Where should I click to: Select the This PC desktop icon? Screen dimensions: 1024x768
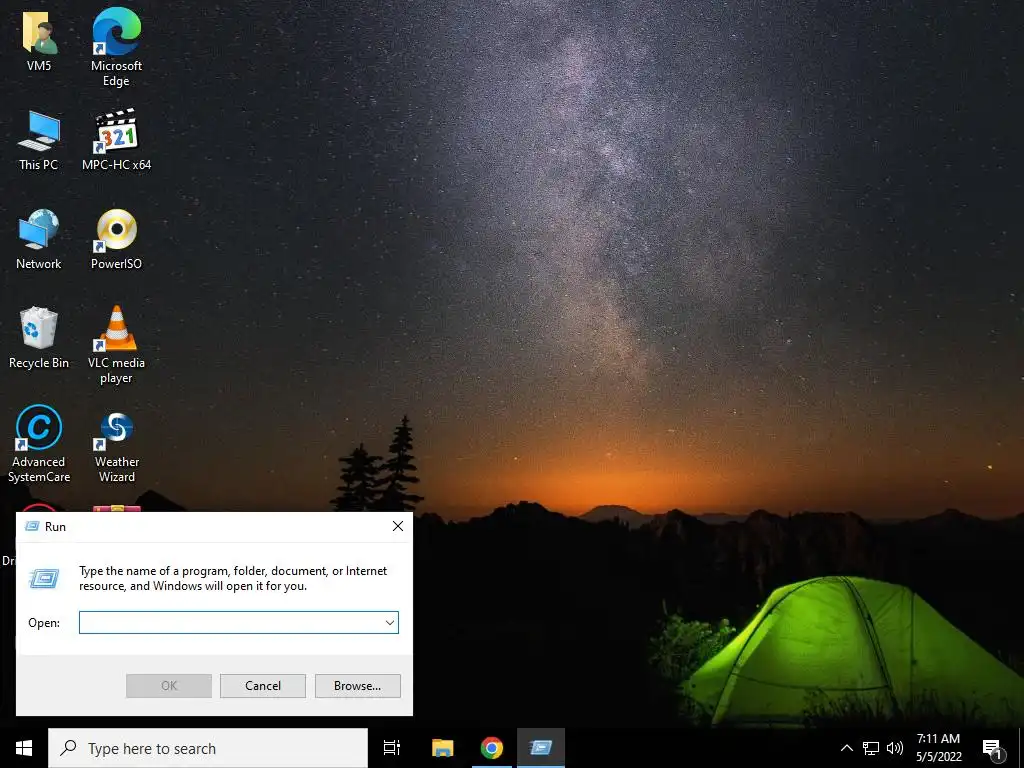pos(39,140)
